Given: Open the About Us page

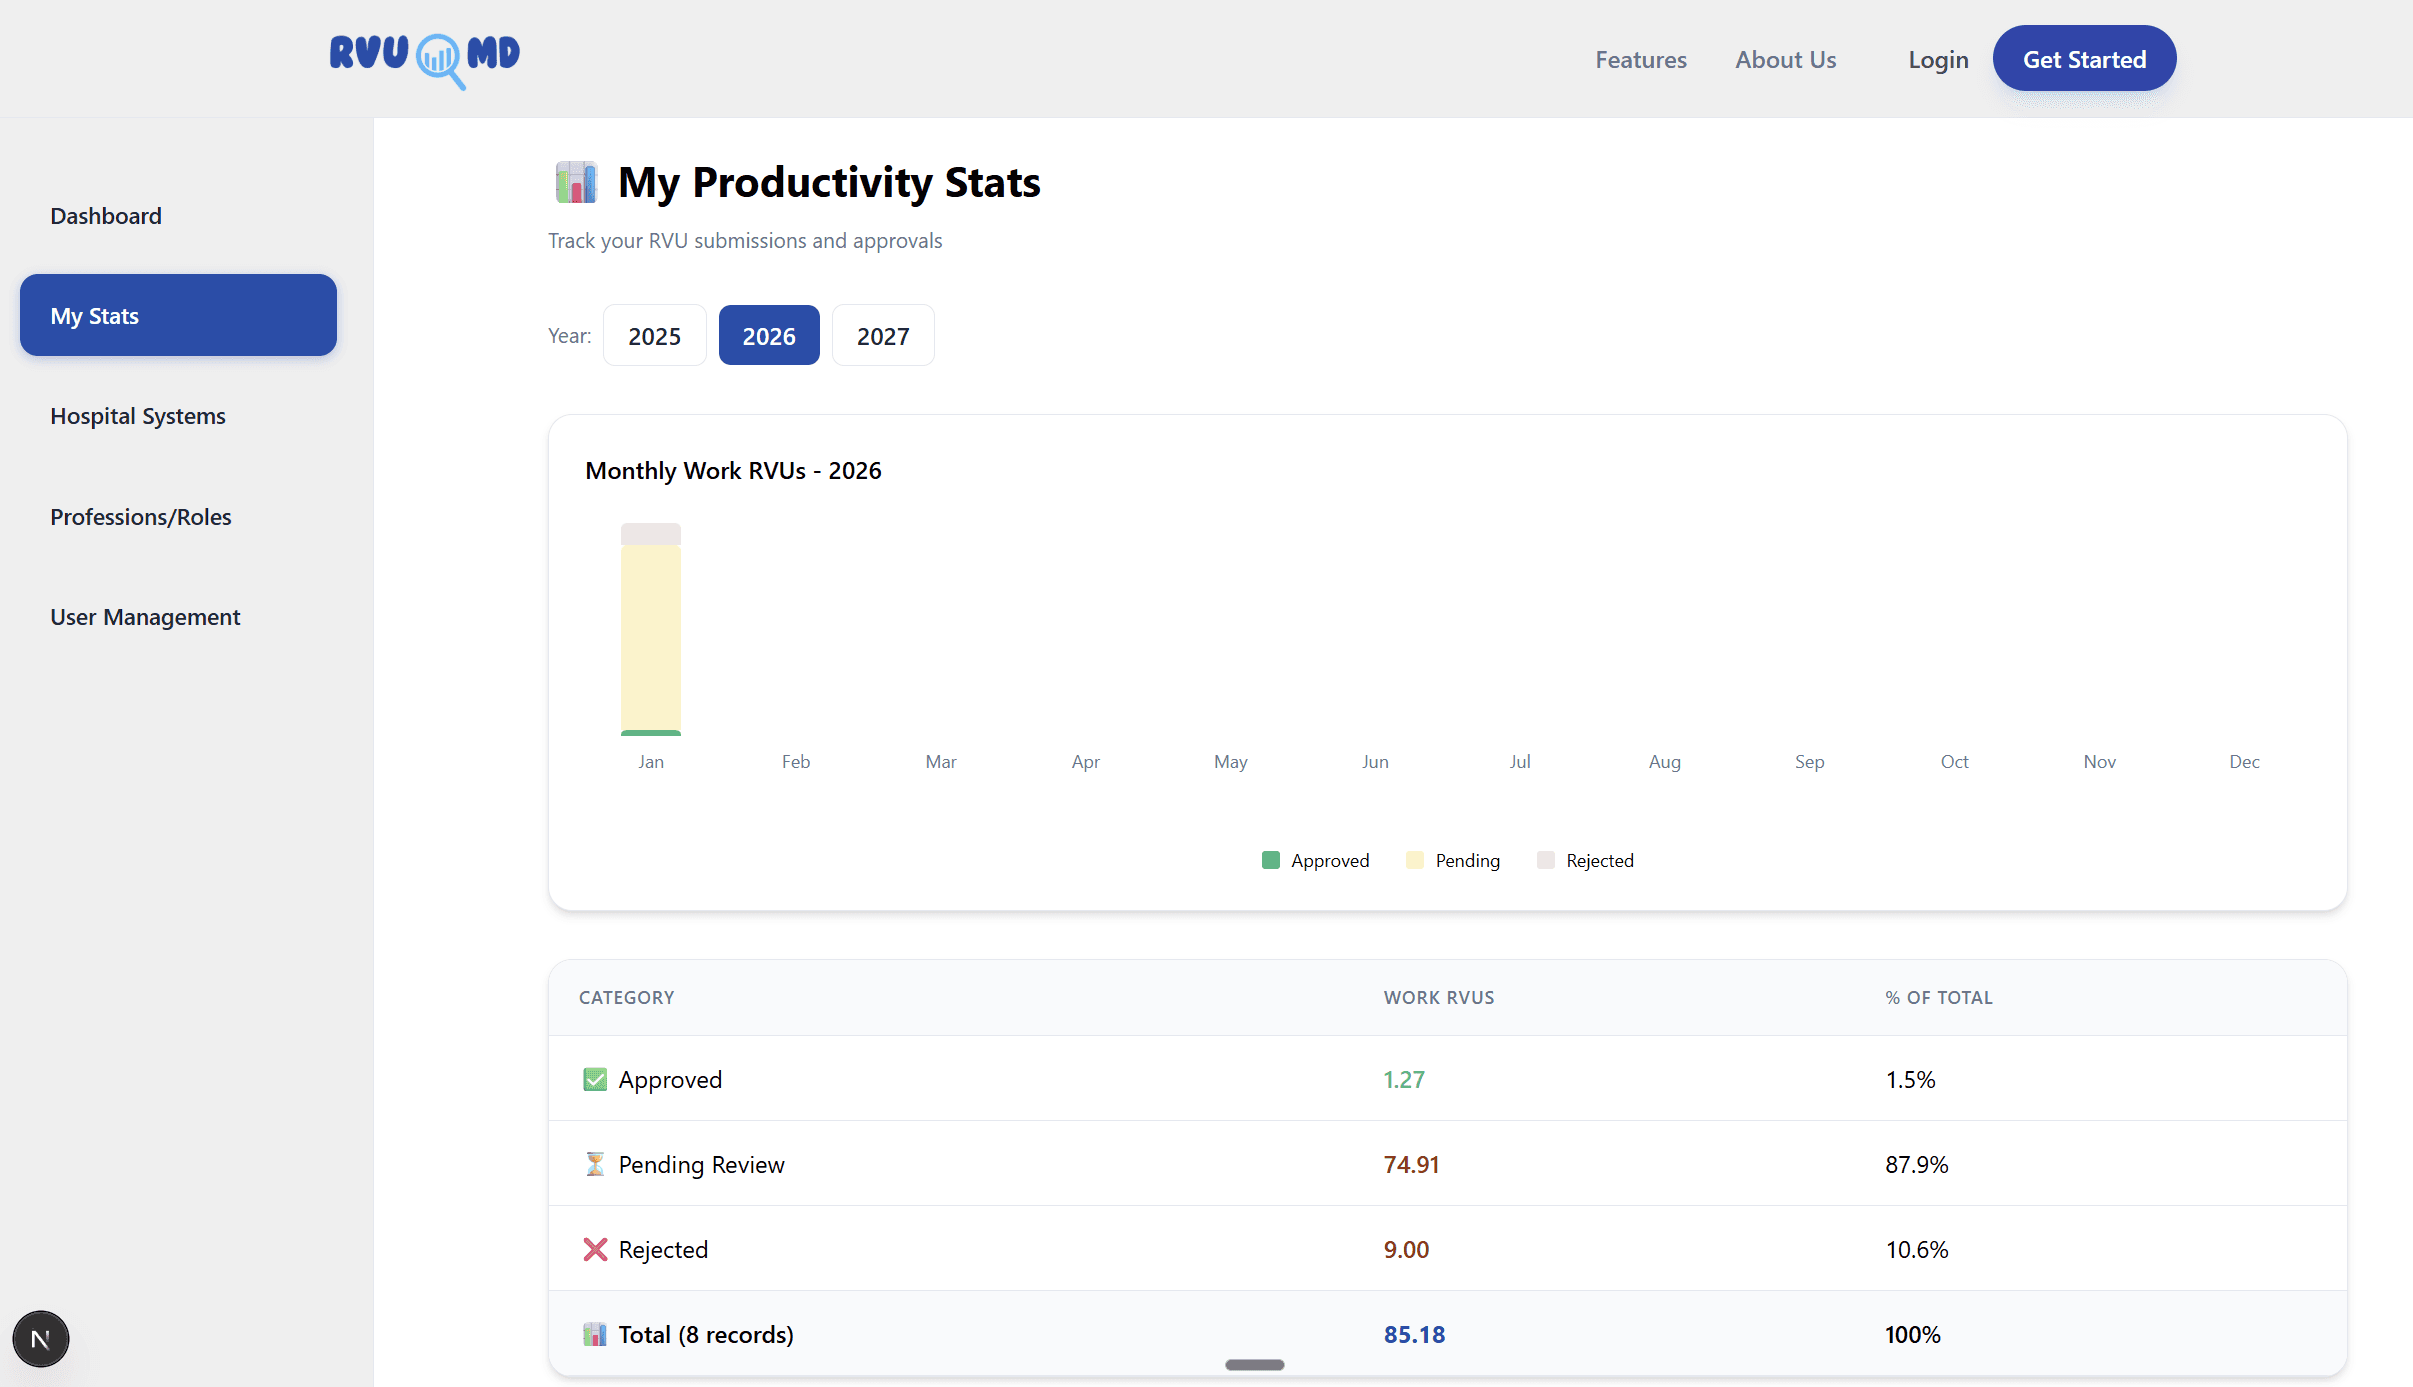Looking at the screenshot, I should tap(1785, 59).
